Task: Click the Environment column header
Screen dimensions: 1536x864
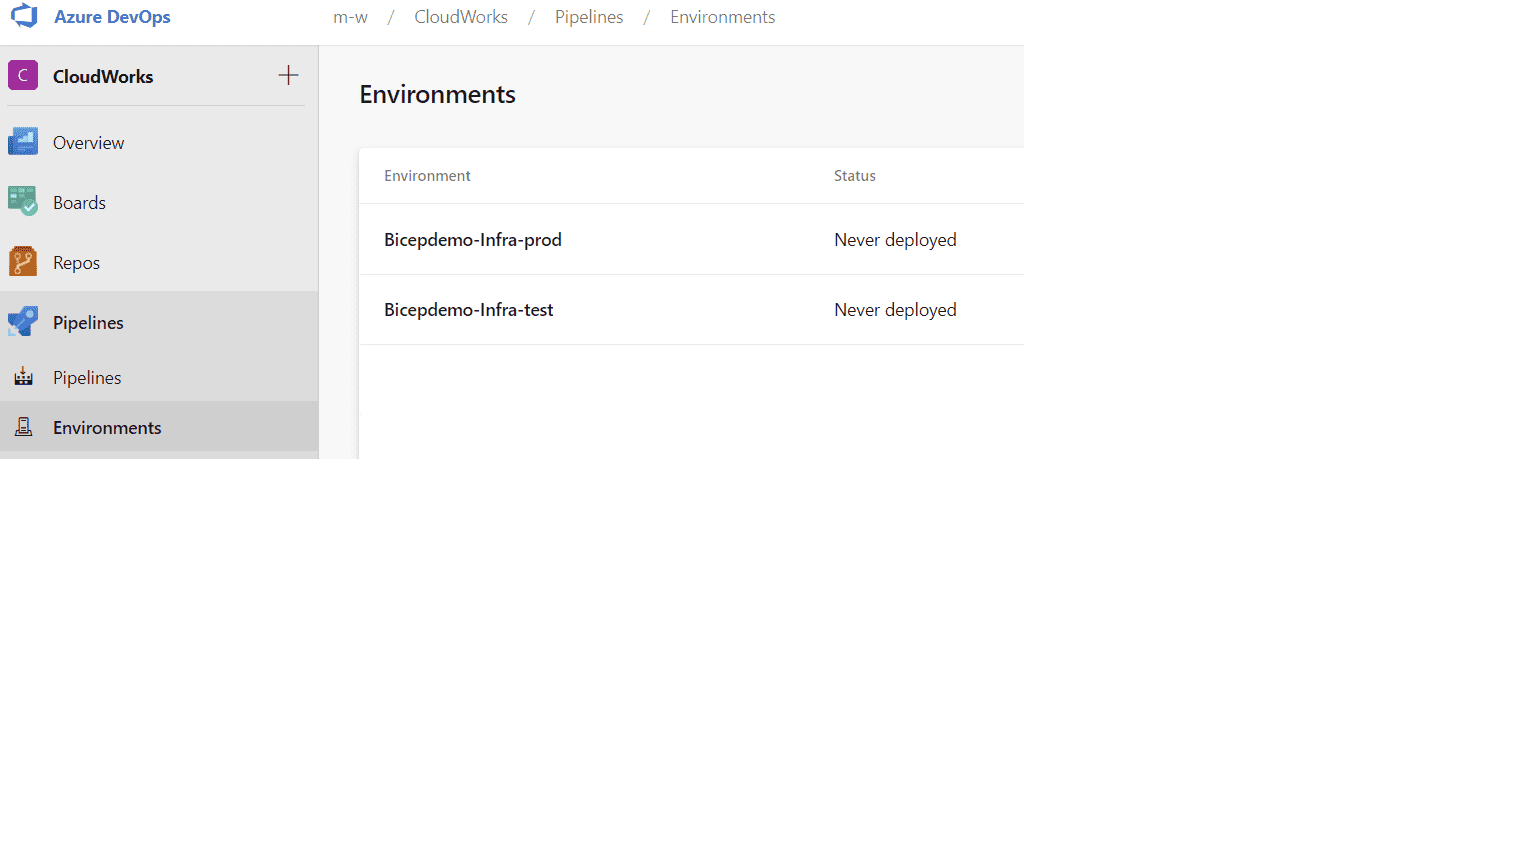Action: point(427,176)
